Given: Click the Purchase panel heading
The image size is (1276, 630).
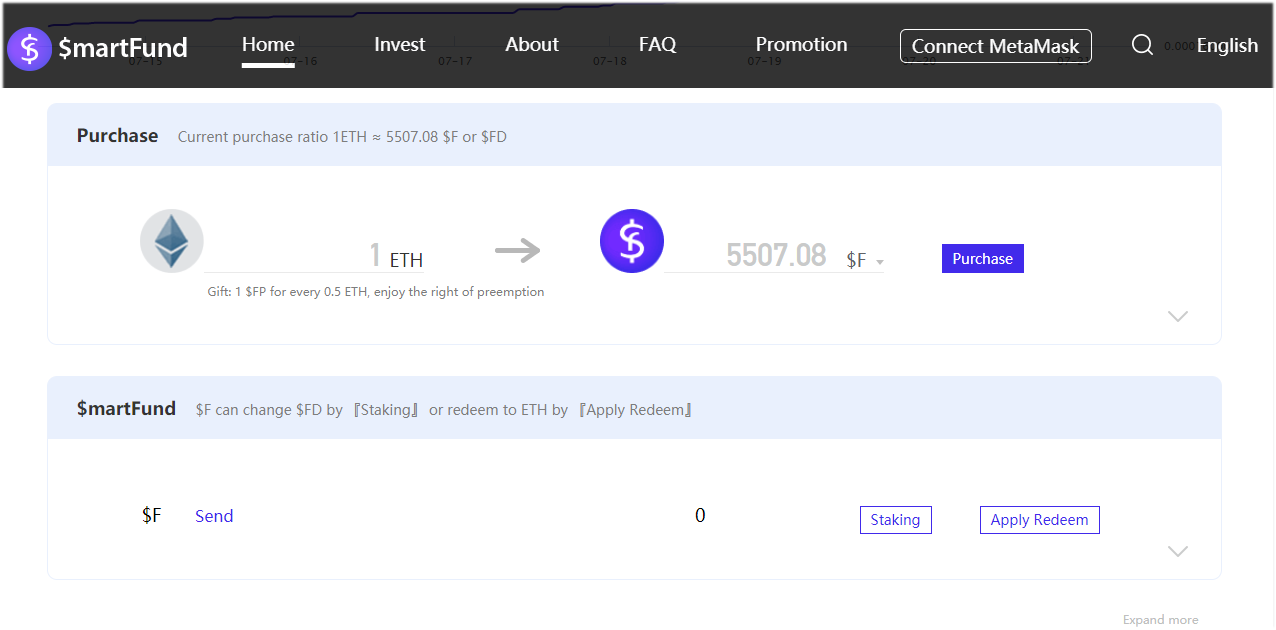Looking at the screenshot, I should click(117, 136).
